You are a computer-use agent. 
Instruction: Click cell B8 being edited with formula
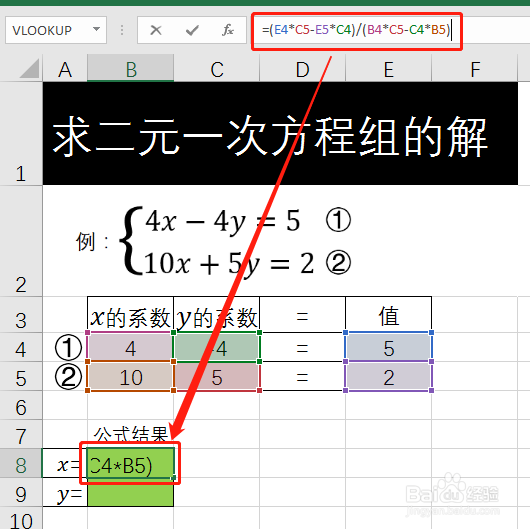[130, 463]
